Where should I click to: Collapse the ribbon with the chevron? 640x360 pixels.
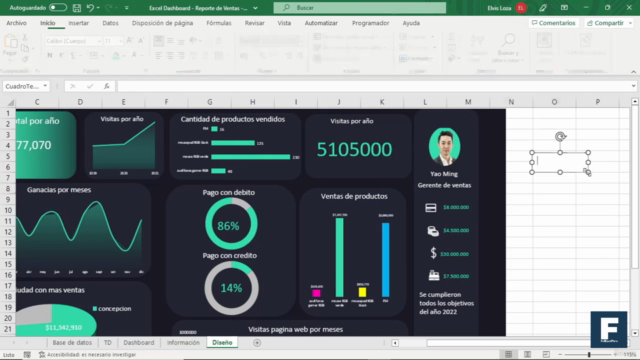pos(633,72)
